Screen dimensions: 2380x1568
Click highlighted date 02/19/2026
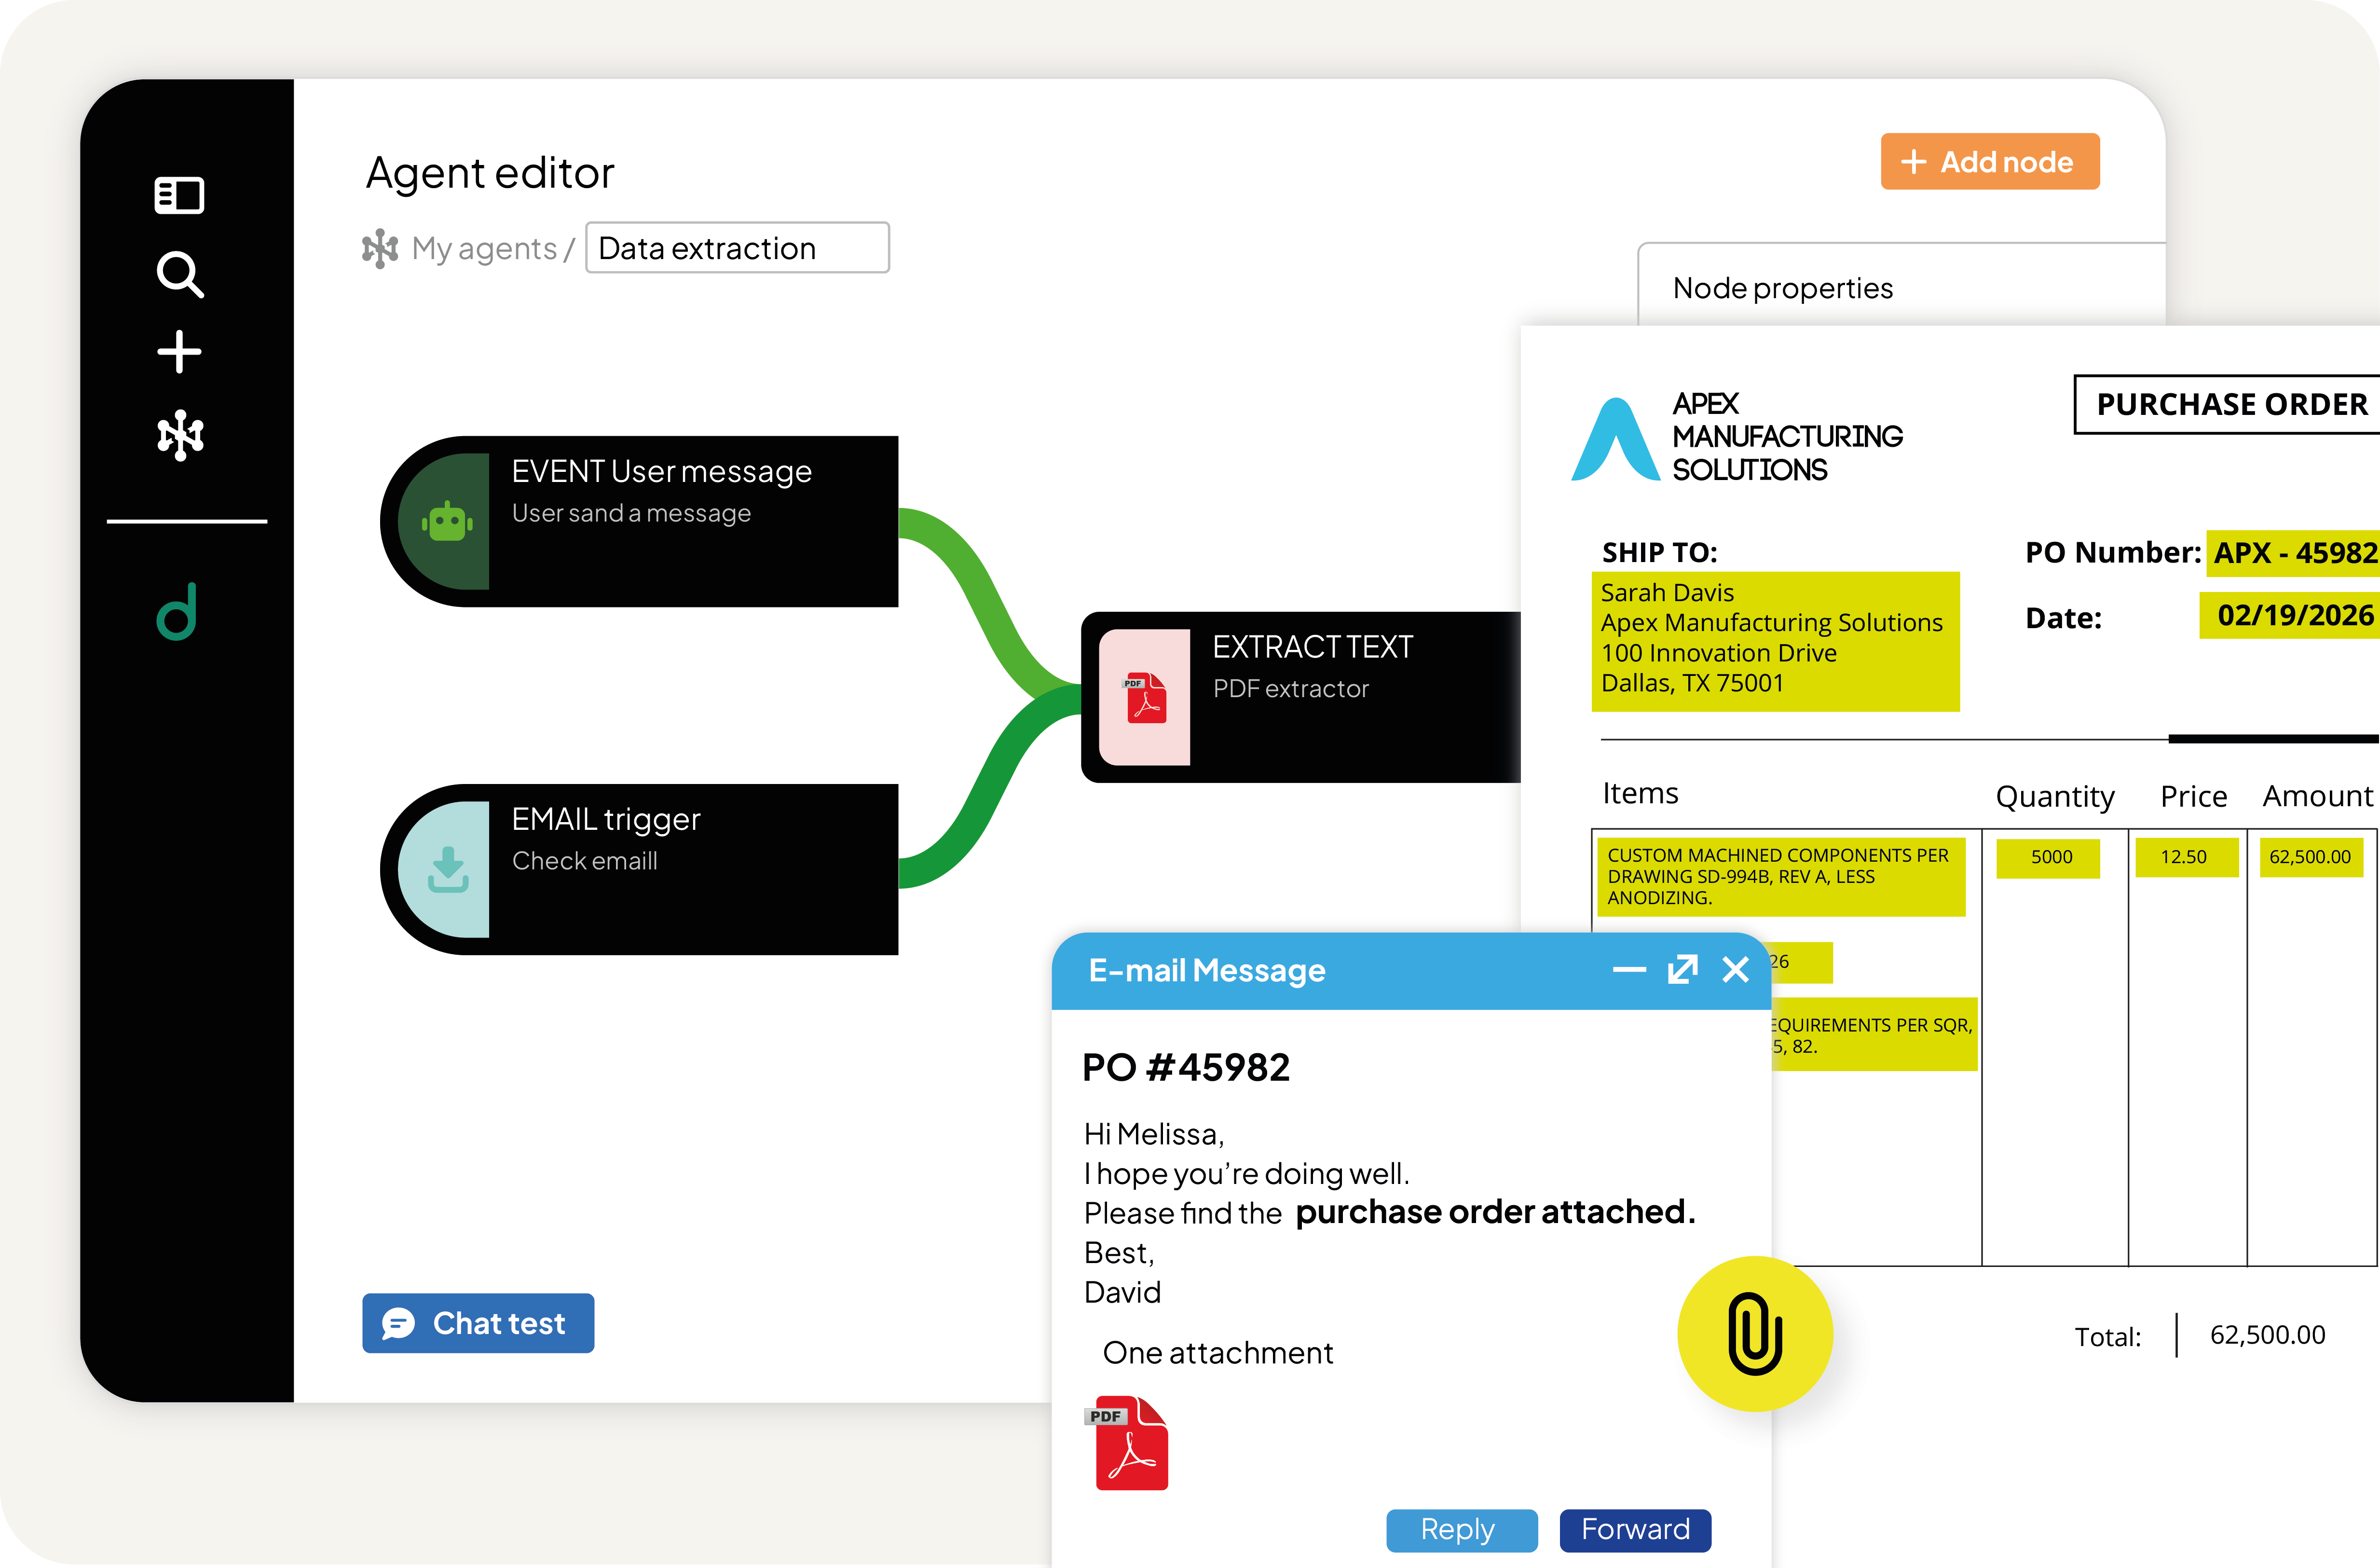(x=2290, y=615)
